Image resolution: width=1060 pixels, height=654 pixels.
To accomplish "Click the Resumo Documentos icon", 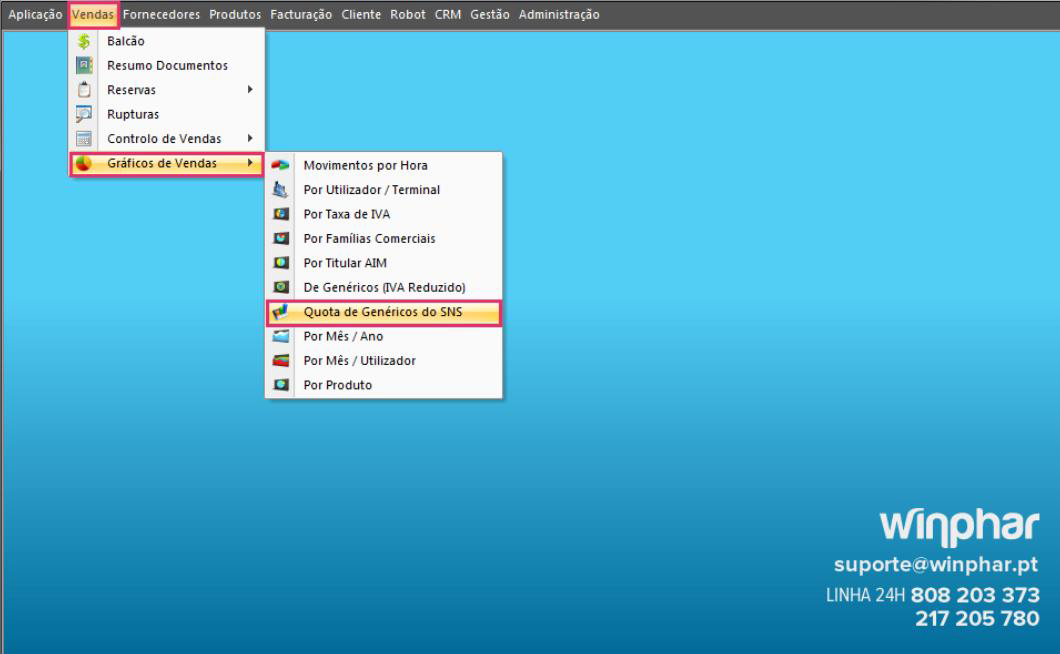I will click(x=84, y=66).
